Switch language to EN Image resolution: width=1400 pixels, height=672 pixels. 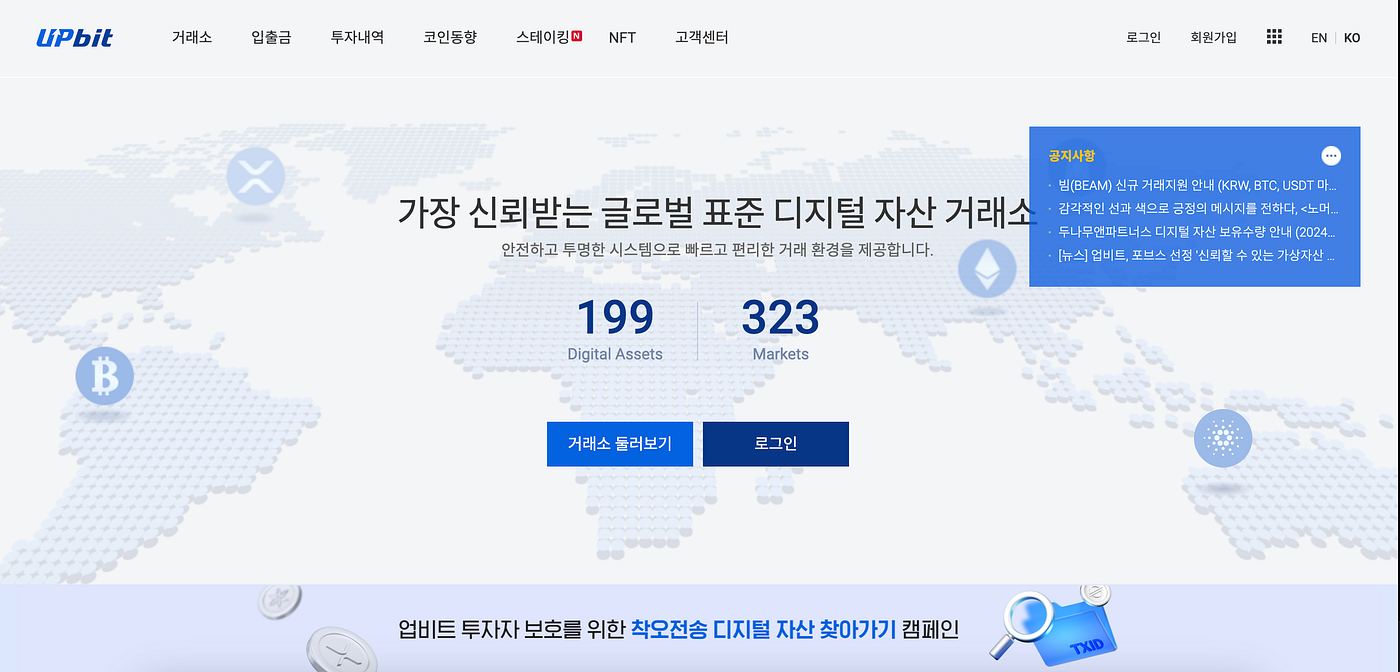tap(1319, 38)
